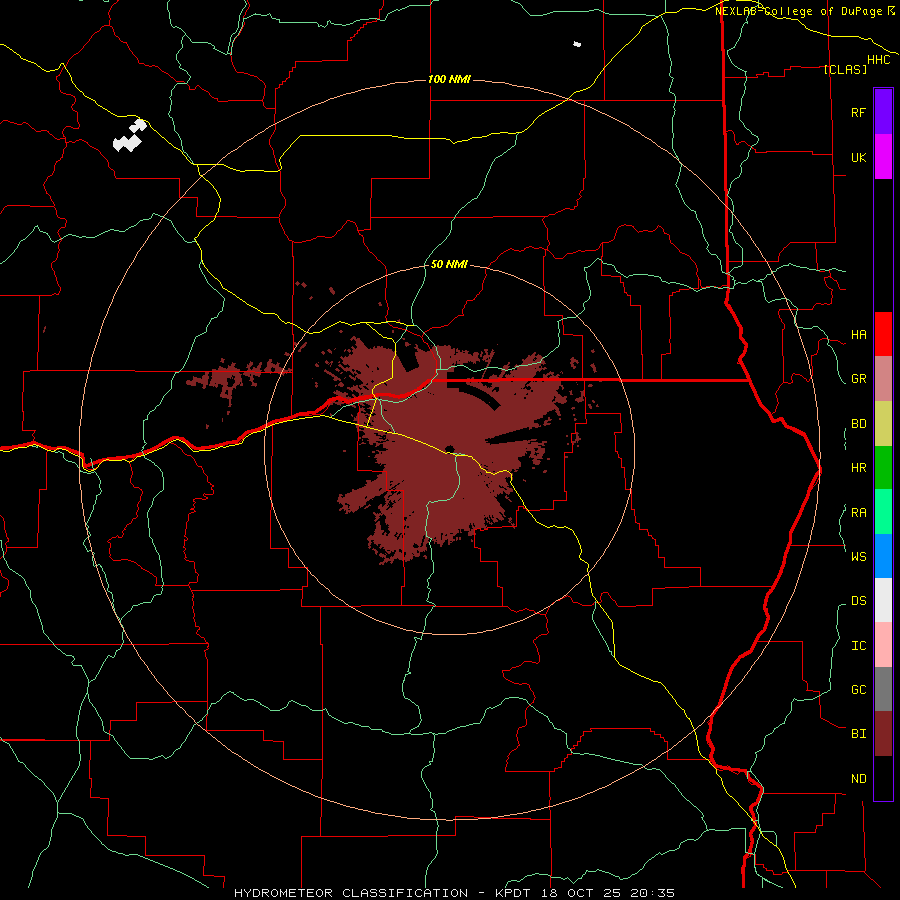The image size is (900, 900).
Task: Click the 18 OCT 25 date text
Action: click(583, 893)
